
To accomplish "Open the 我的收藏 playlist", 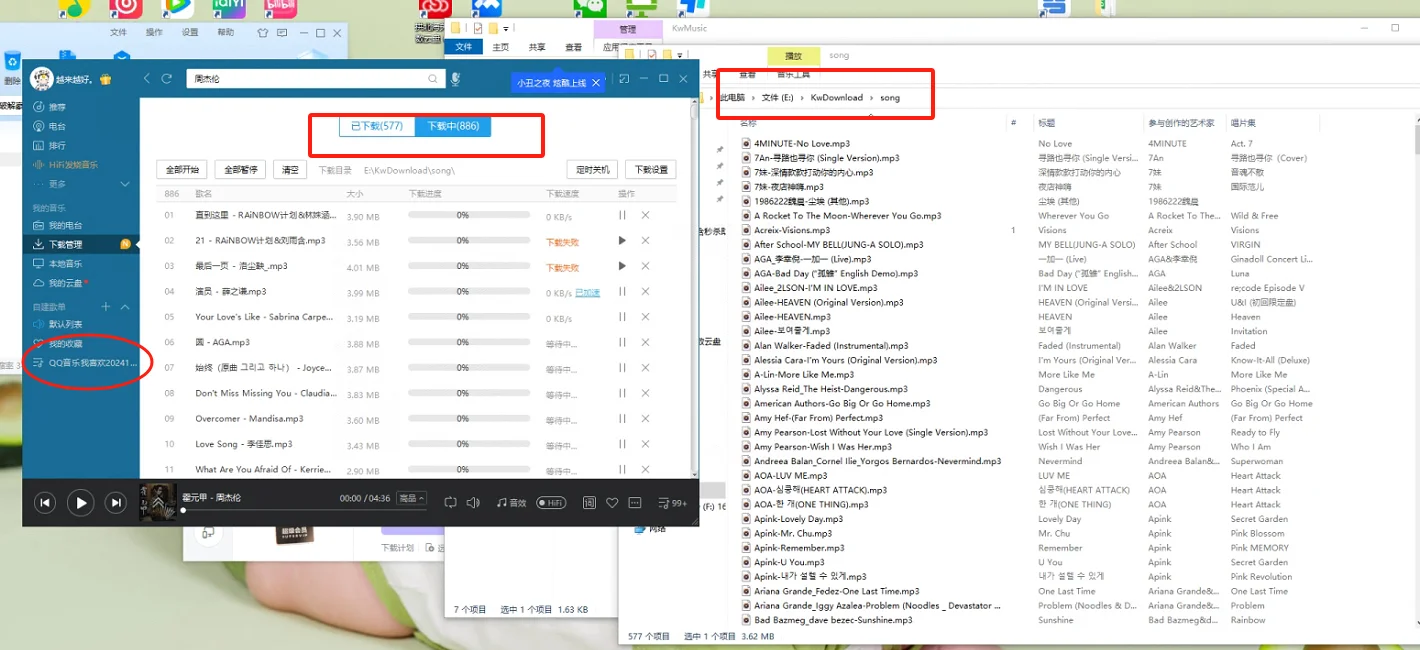I will pos(65,344).
